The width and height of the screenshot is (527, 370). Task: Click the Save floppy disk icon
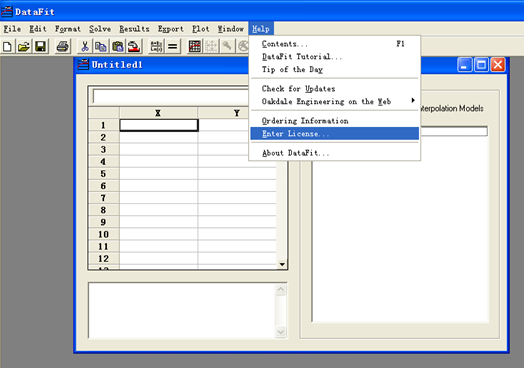40,47
